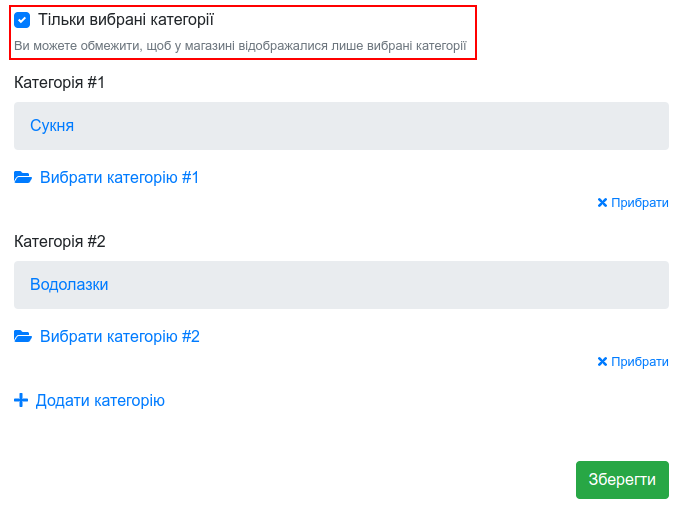Open the 'Водолазки' category link
Viewport: 682px width, 513px height.
pyautogui.click(x=69, y=285)
